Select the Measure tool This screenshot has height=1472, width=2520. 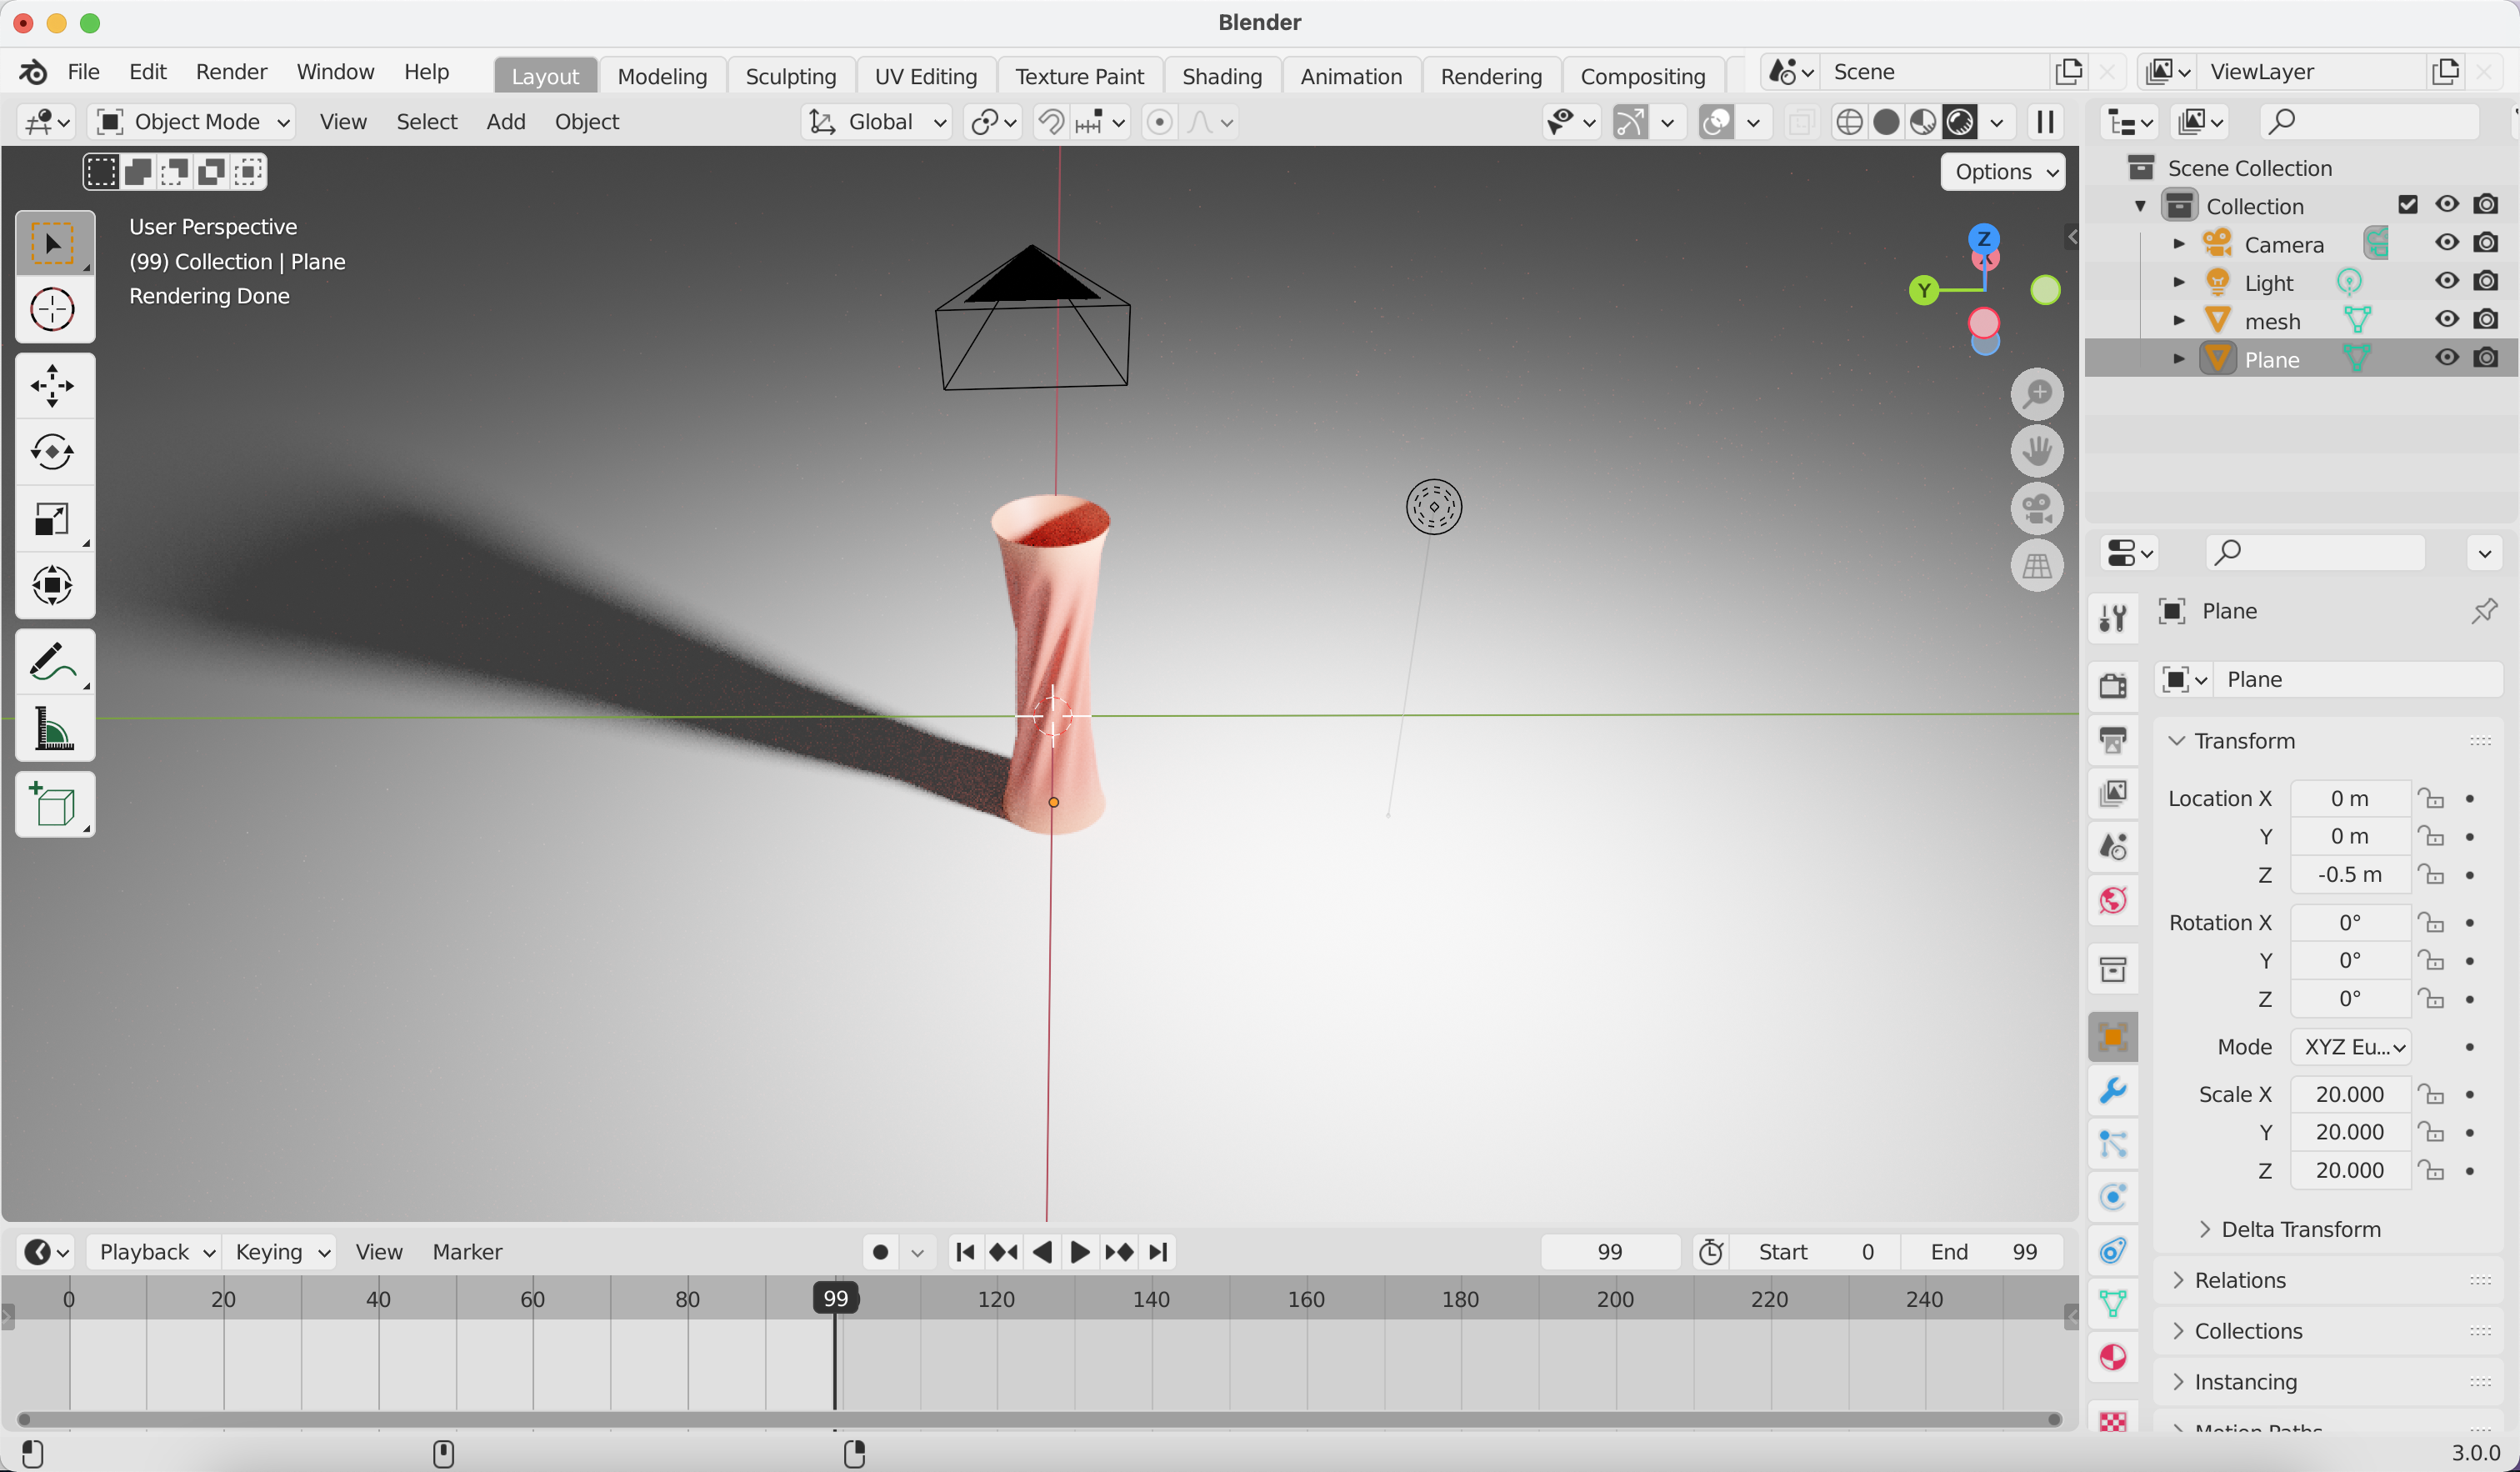[54, 728]
